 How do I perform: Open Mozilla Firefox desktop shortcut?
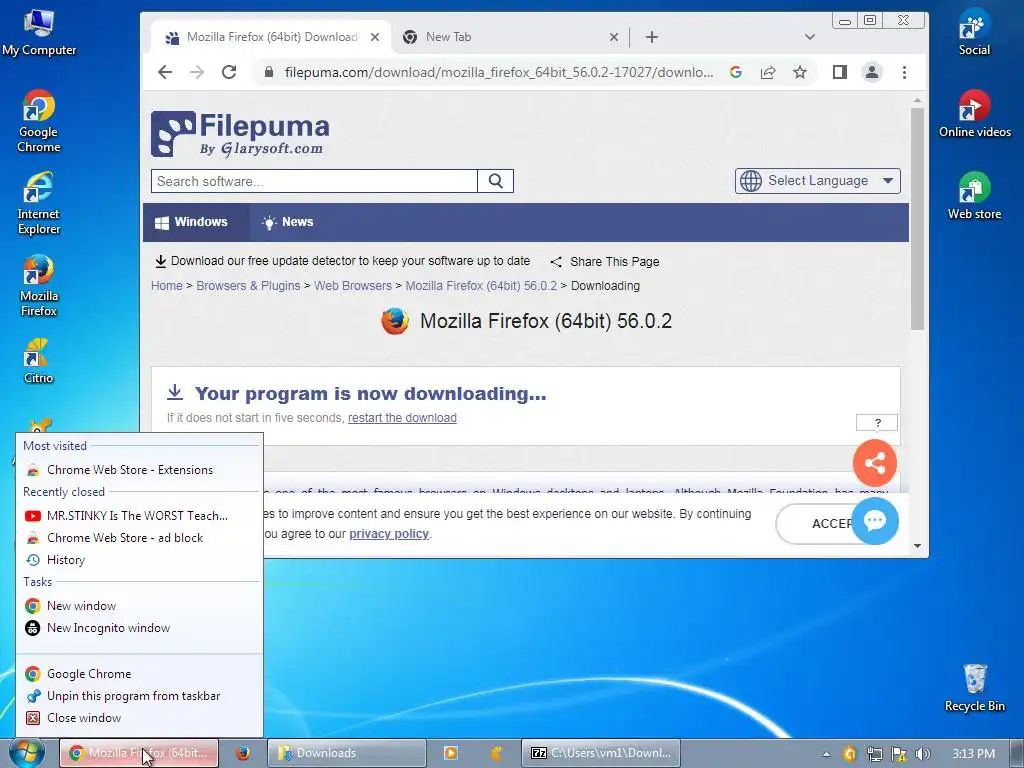click(x=39, y=286)
